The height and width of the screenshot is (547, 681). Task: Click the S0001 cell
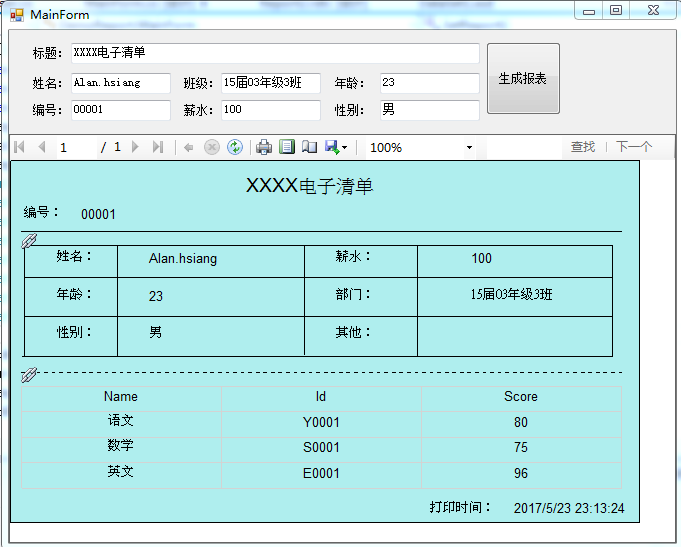click(321, 450)
